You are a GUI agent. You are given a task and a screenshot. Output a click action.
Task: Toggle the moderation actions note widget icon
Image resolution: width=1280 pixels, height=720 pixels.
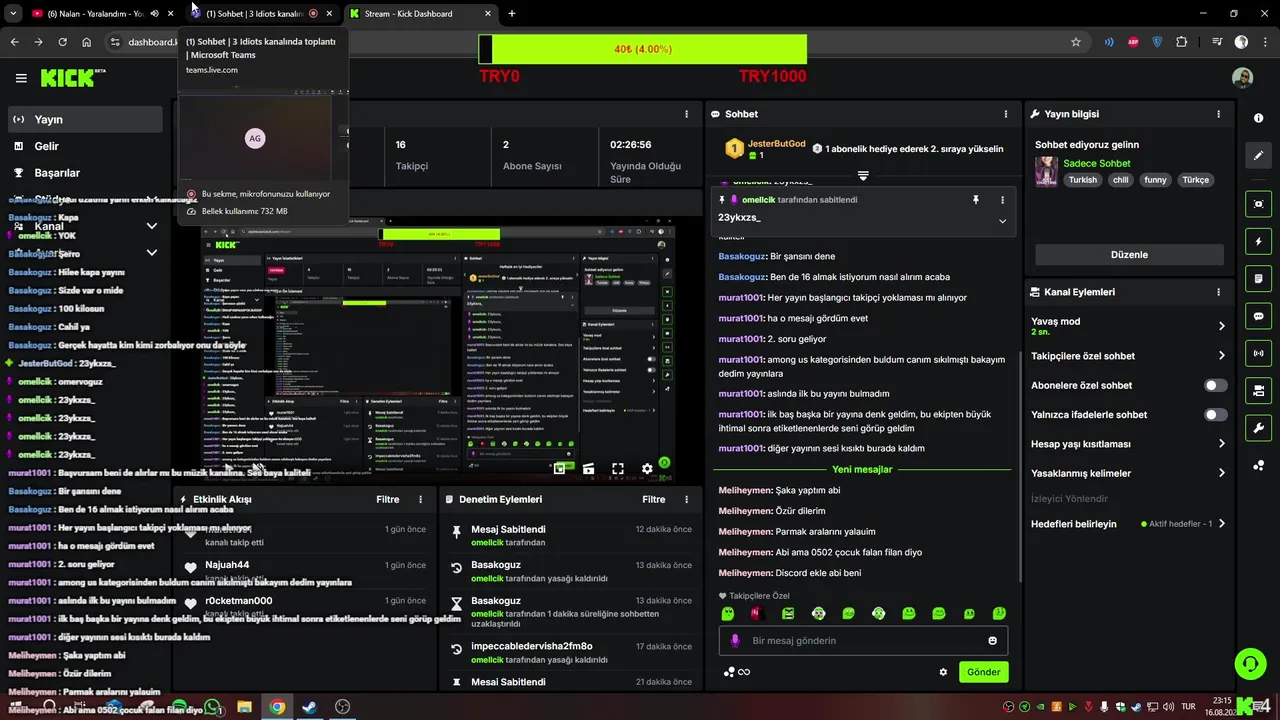click(1258, 278)
